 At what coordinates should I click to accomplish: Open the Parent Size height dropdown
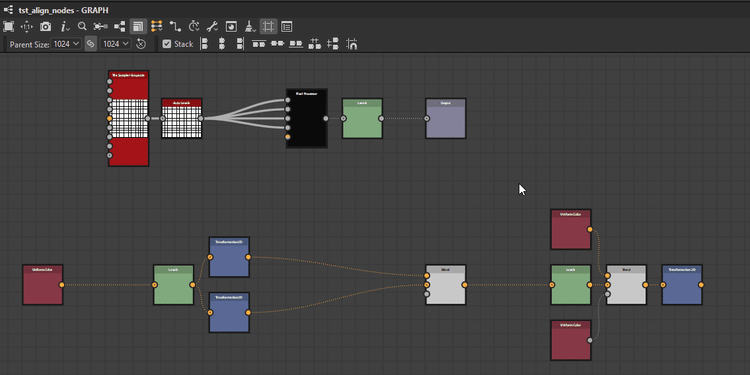(x=115, y=44)
